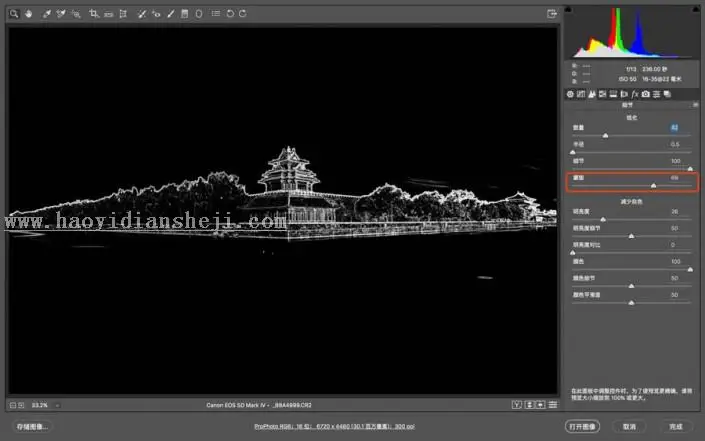Rotate image 90 degrees counterclockwise
Image resolution: width=705 pixels, height=441 pixels.
(230, 13)
